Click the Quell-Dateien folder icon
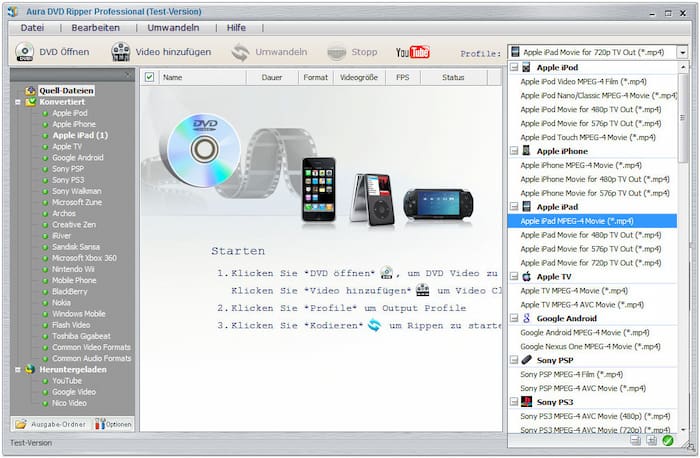The image size is (700, 458). pyautogui.click(x=30, y=91)
